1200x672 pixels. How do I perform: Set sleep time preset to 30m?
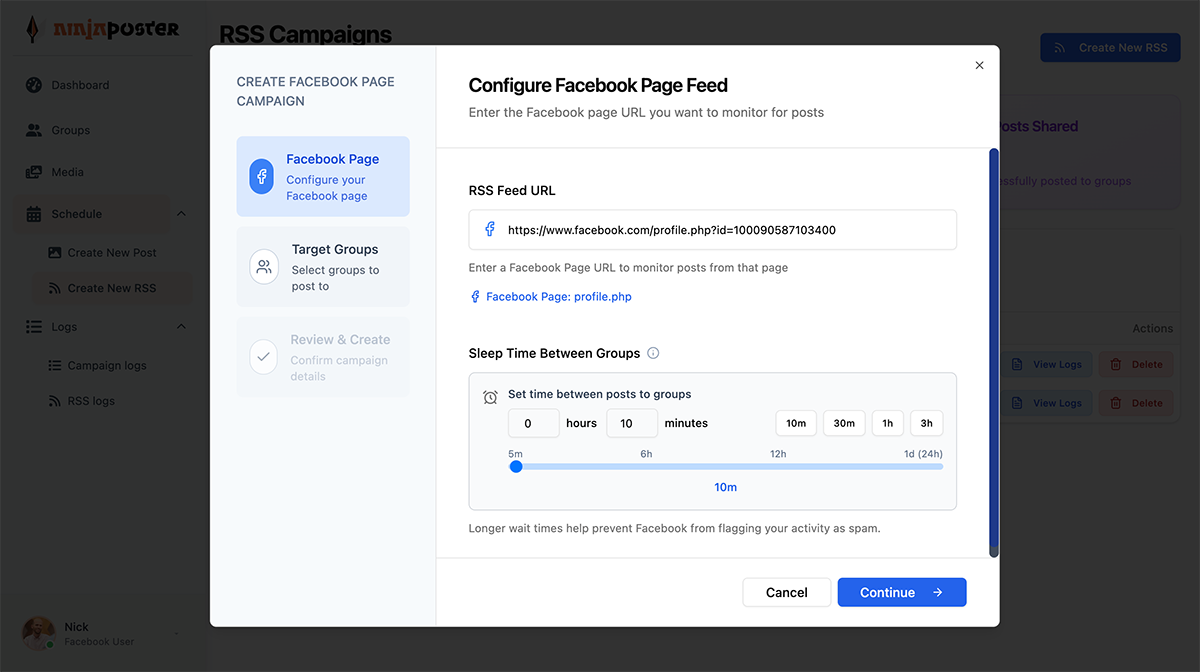[x=844, y=423]
